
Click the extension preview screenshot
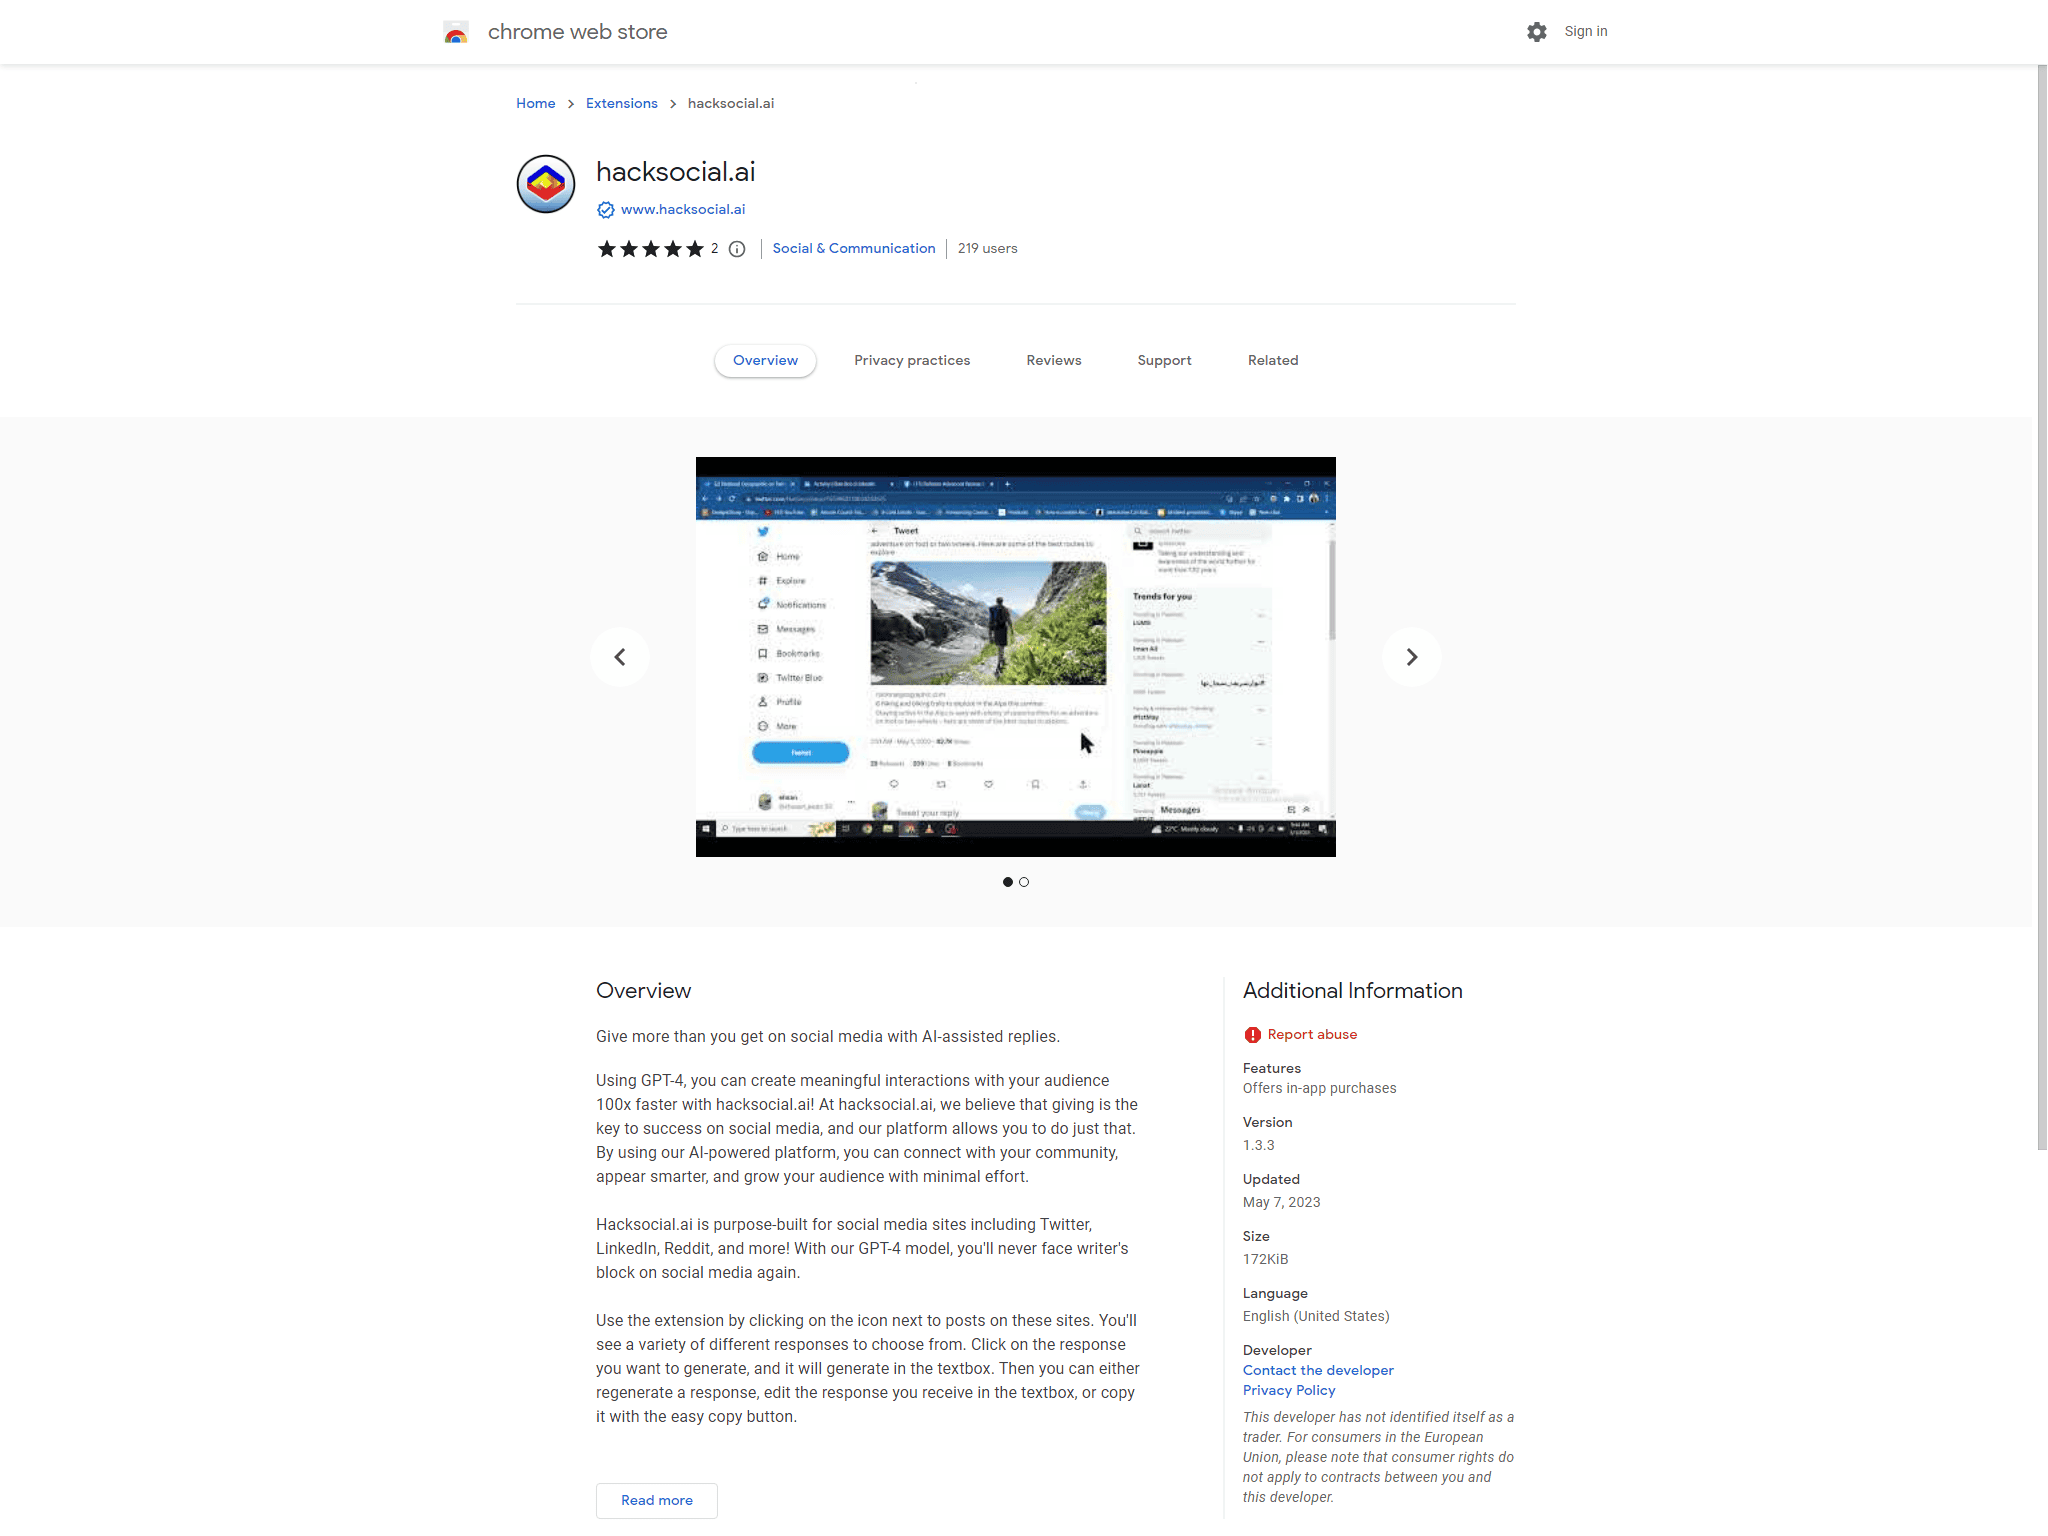pyautogui.click(x=1016, y=657)
